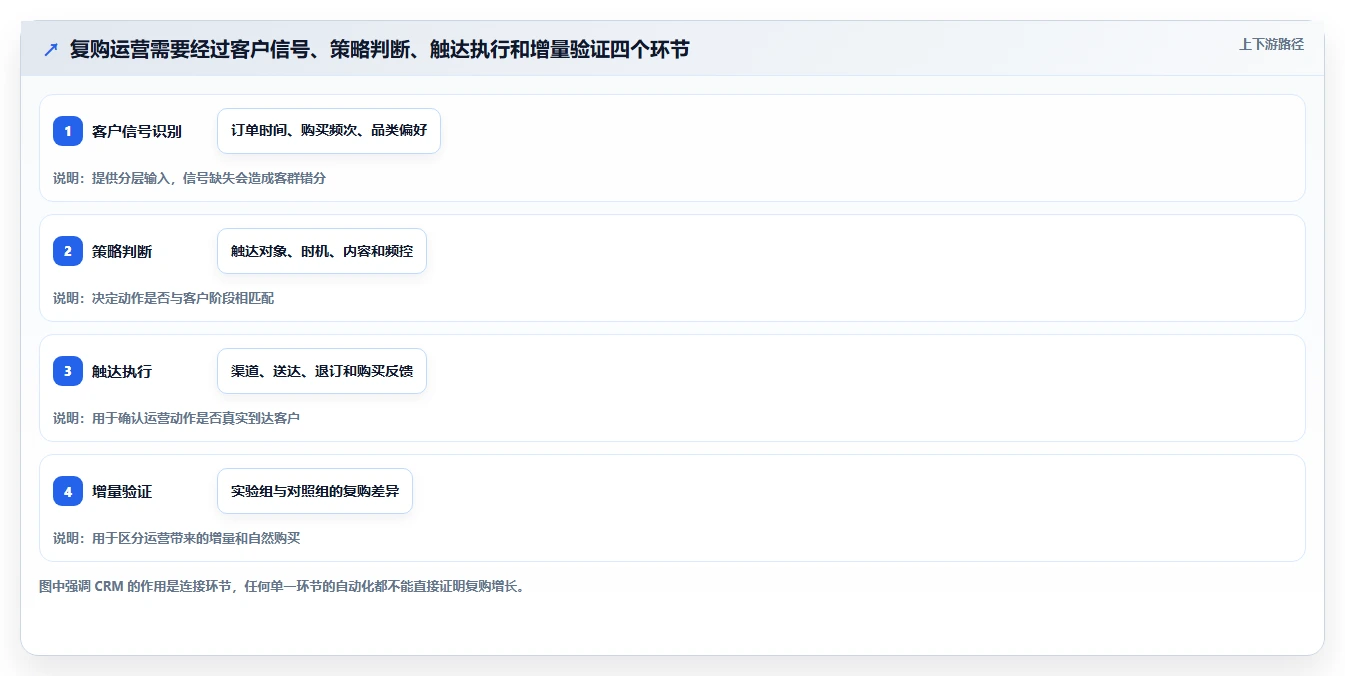1345x676 pixels.
Task: Click the note 用于确认运营动作是否真实到达客户
Action: (x=176, y=418)
